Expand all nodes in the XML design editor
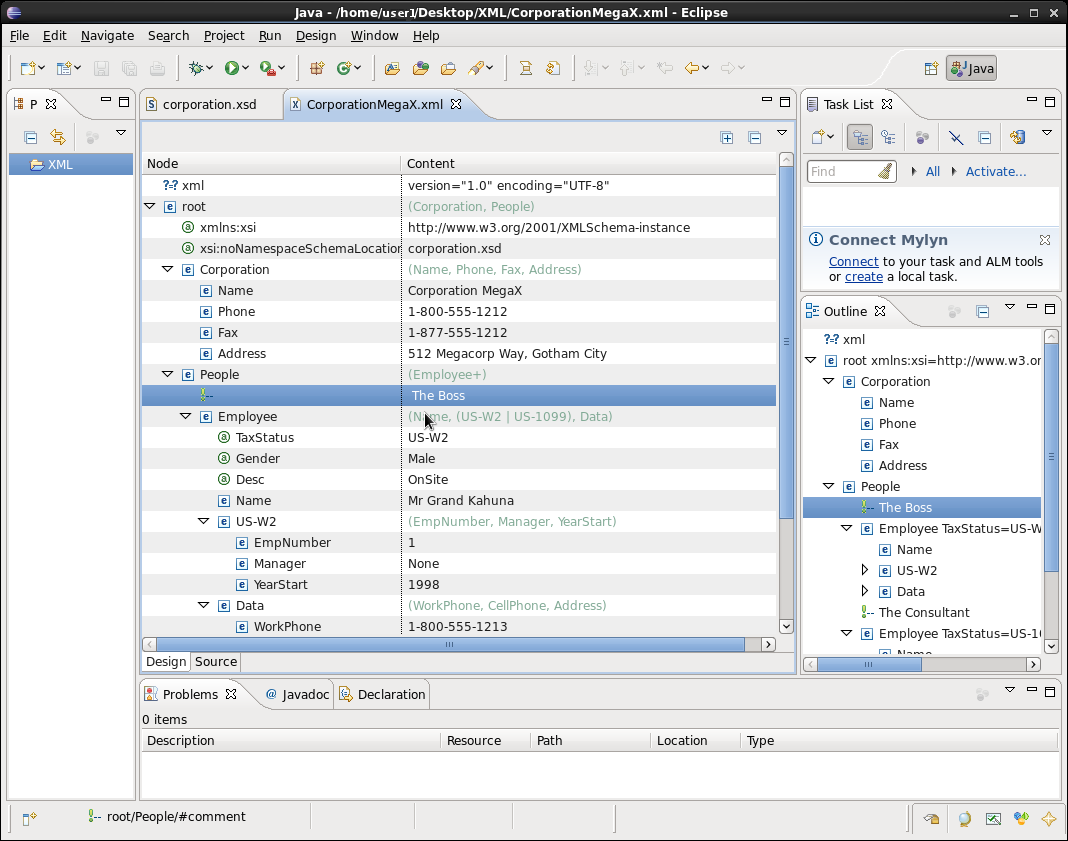 727,138
